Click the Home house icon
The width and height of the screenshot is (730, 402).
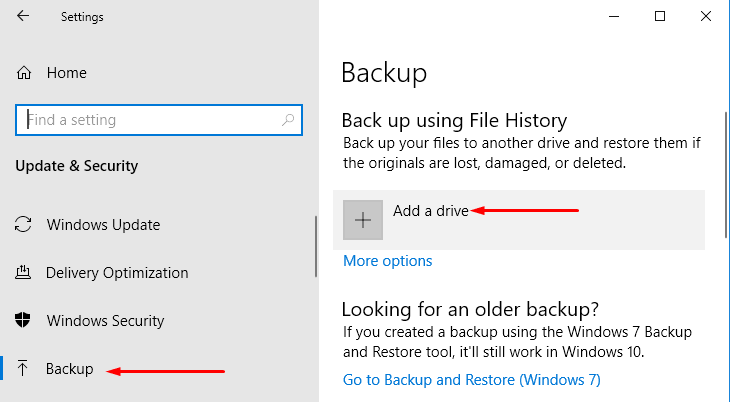pos(24,73)
